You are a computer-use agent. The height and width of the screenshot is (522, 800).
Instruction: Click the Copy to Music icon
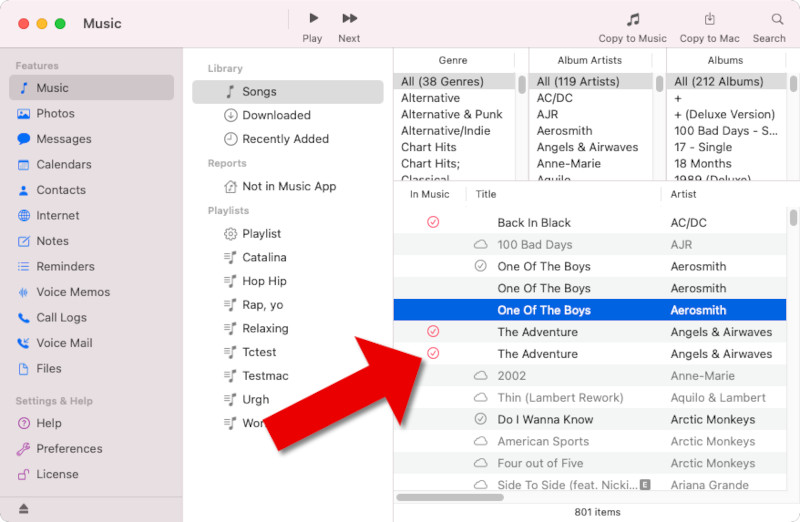633,20
